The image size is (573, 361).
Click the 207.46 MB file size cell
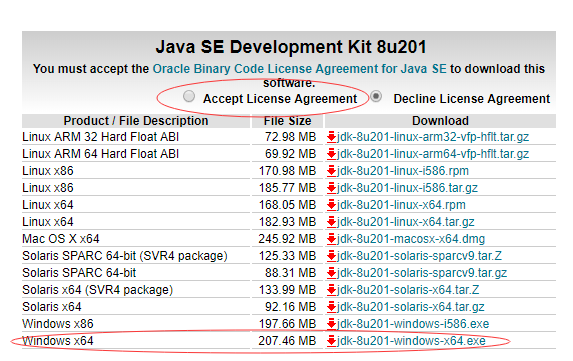point(287,341)
